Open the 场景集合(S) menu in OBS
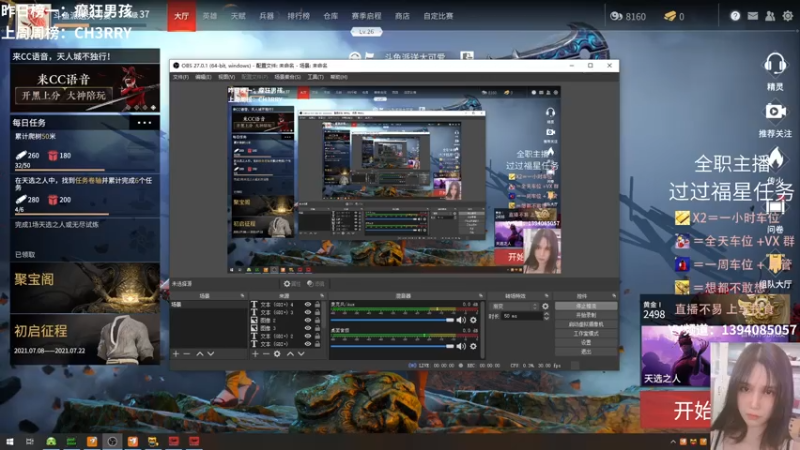The height and width of the screenshot is (450, 800). [288, 77]
